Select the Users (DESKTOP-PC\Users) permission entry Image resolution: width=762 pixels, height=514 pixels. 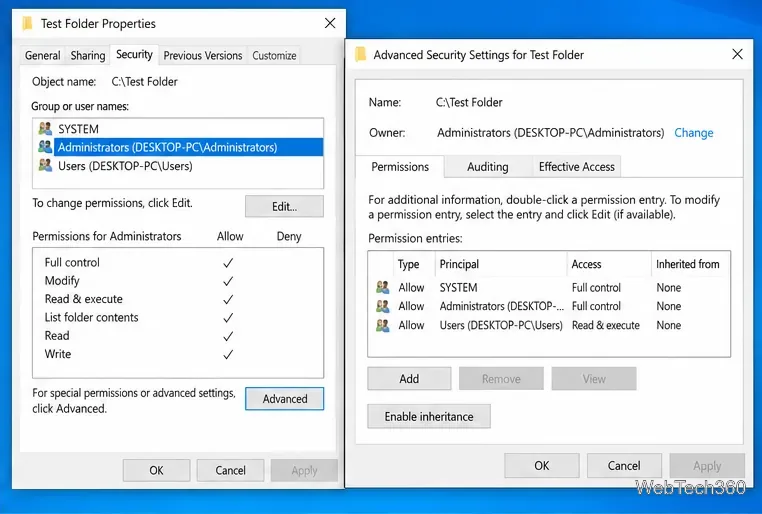click(x=549, y=325)
